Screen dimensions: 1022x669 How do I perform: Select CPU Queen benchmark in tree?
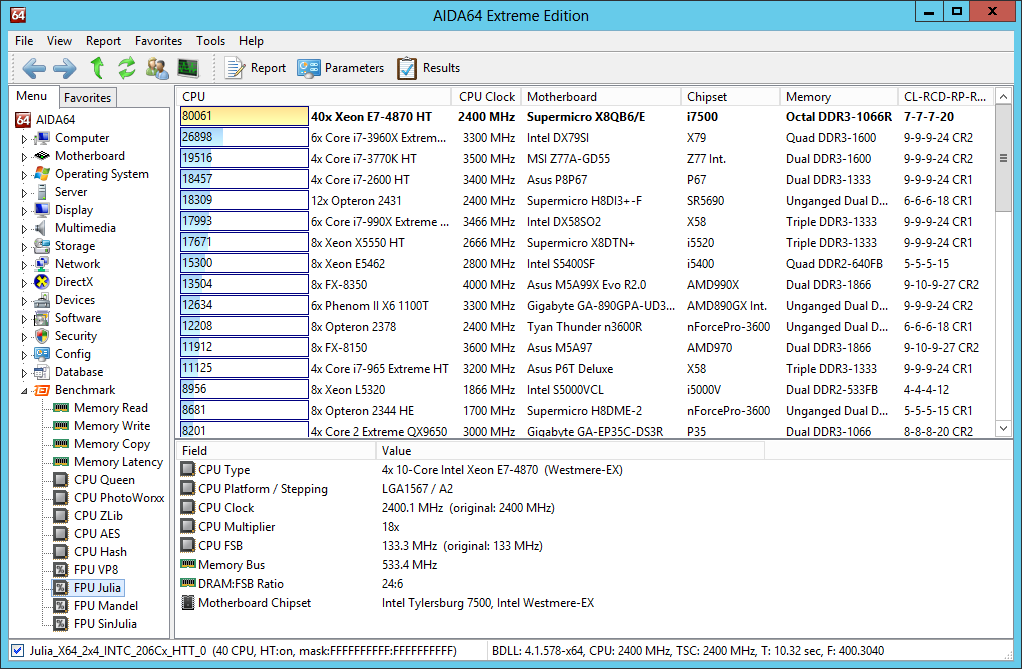pos(104,480)
